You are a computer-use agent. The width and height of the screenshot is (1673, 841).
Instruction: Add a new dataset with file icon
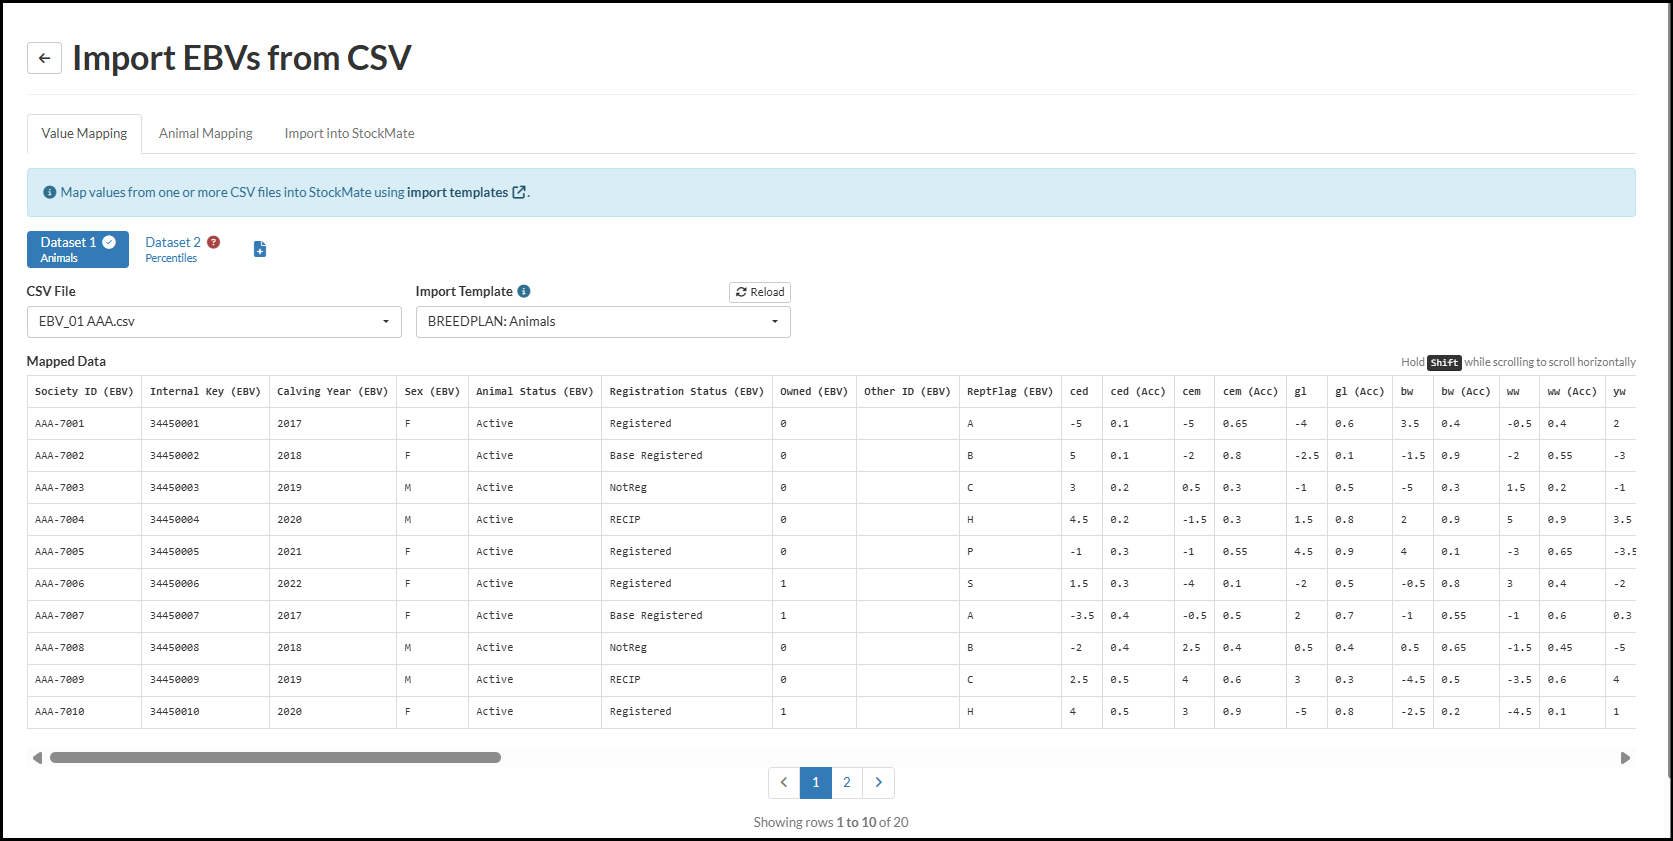(260, 249)
